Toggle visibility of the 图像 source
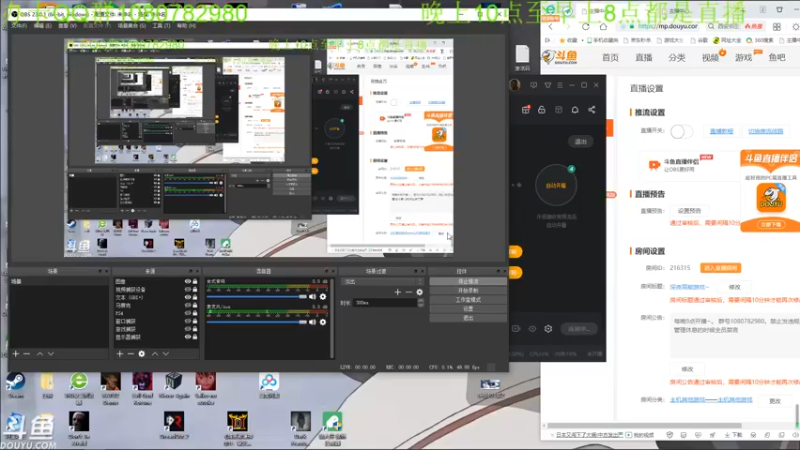Screen dimensions: 800x450 [x=187, y=282]
